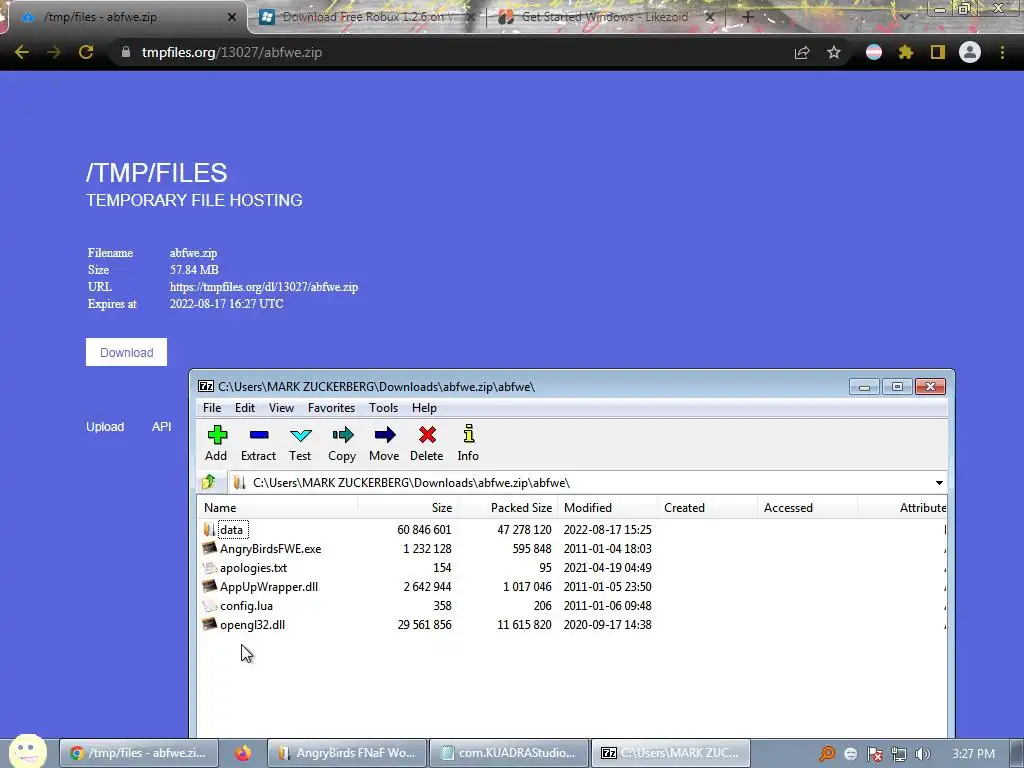Viewport: 1024px width, 768px height.
Task: Select the AppUpWrapper.dll file
Action: pyautogui.click(x=268, y=586)
